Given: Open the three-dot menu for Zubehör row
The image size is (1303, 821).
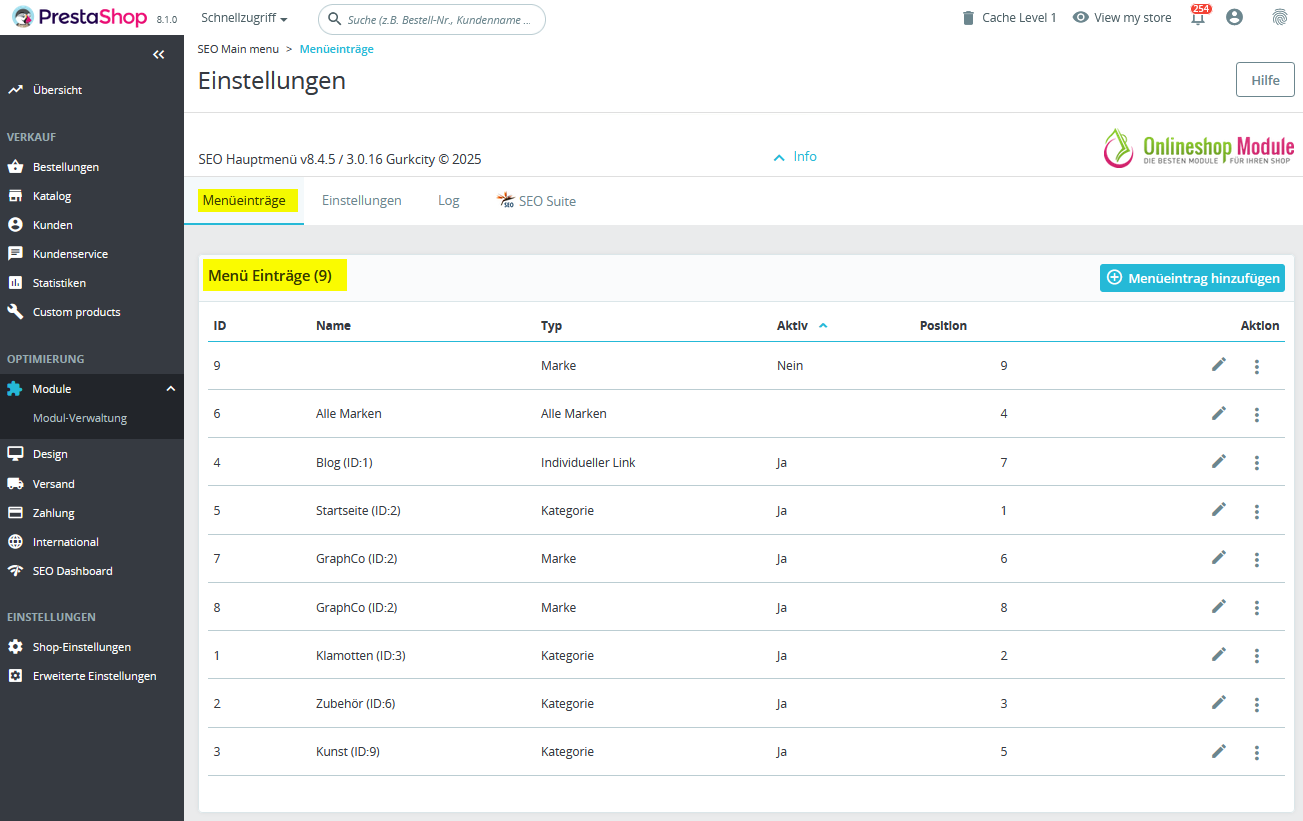Looking at the screenshot, I should (x=1257, y=704).
